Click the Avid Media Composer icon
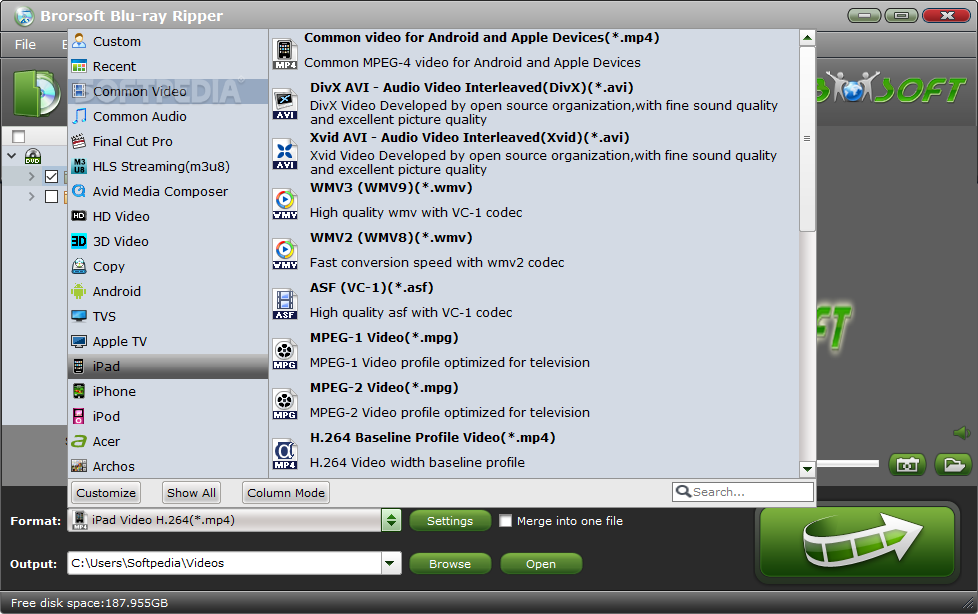Image resolution: width=978 pixels, height=614 pixels. pos(79,191)
